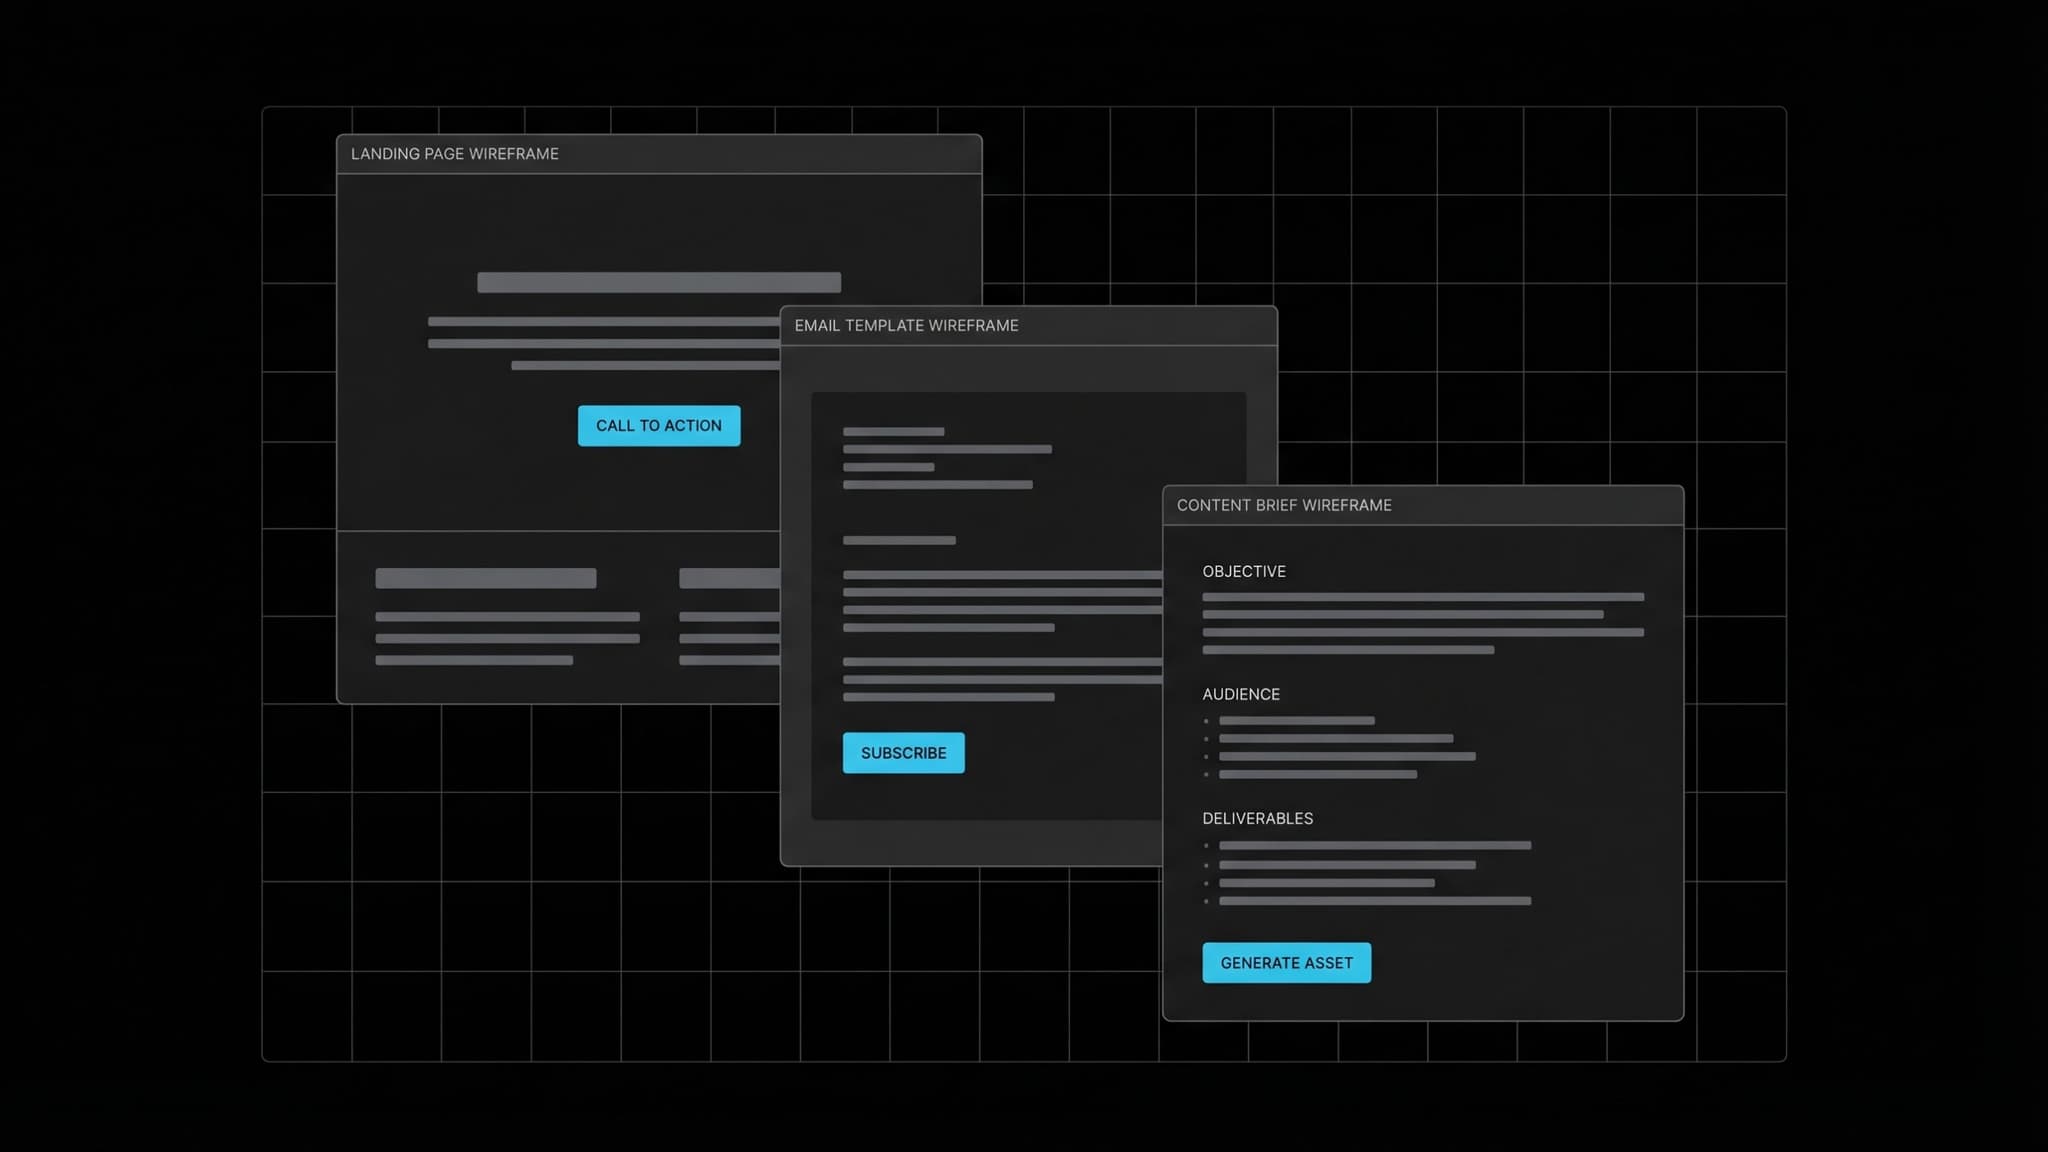Select the first text line under OBJECTIVE
The image size is (2048, 1152).
[x=1423, y=597]
